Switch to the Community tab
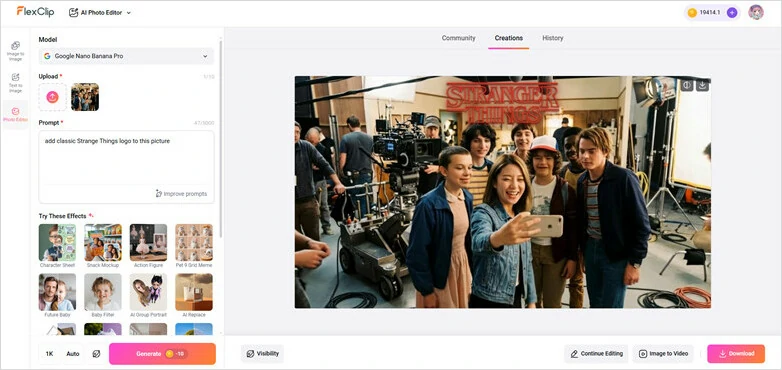This screenshot has width=782, height=370. [x=458, y=38]
